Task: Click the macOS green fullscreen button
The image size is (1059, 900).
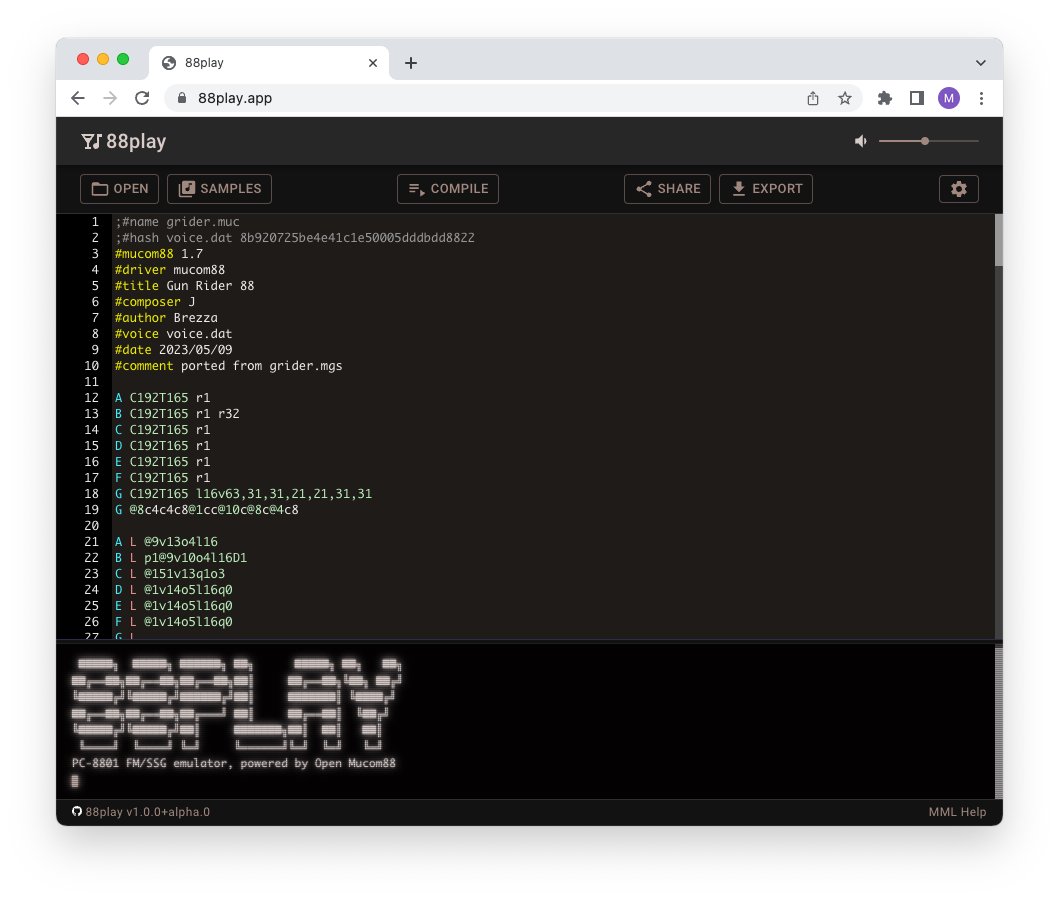Action: click(x=123, y=59)
